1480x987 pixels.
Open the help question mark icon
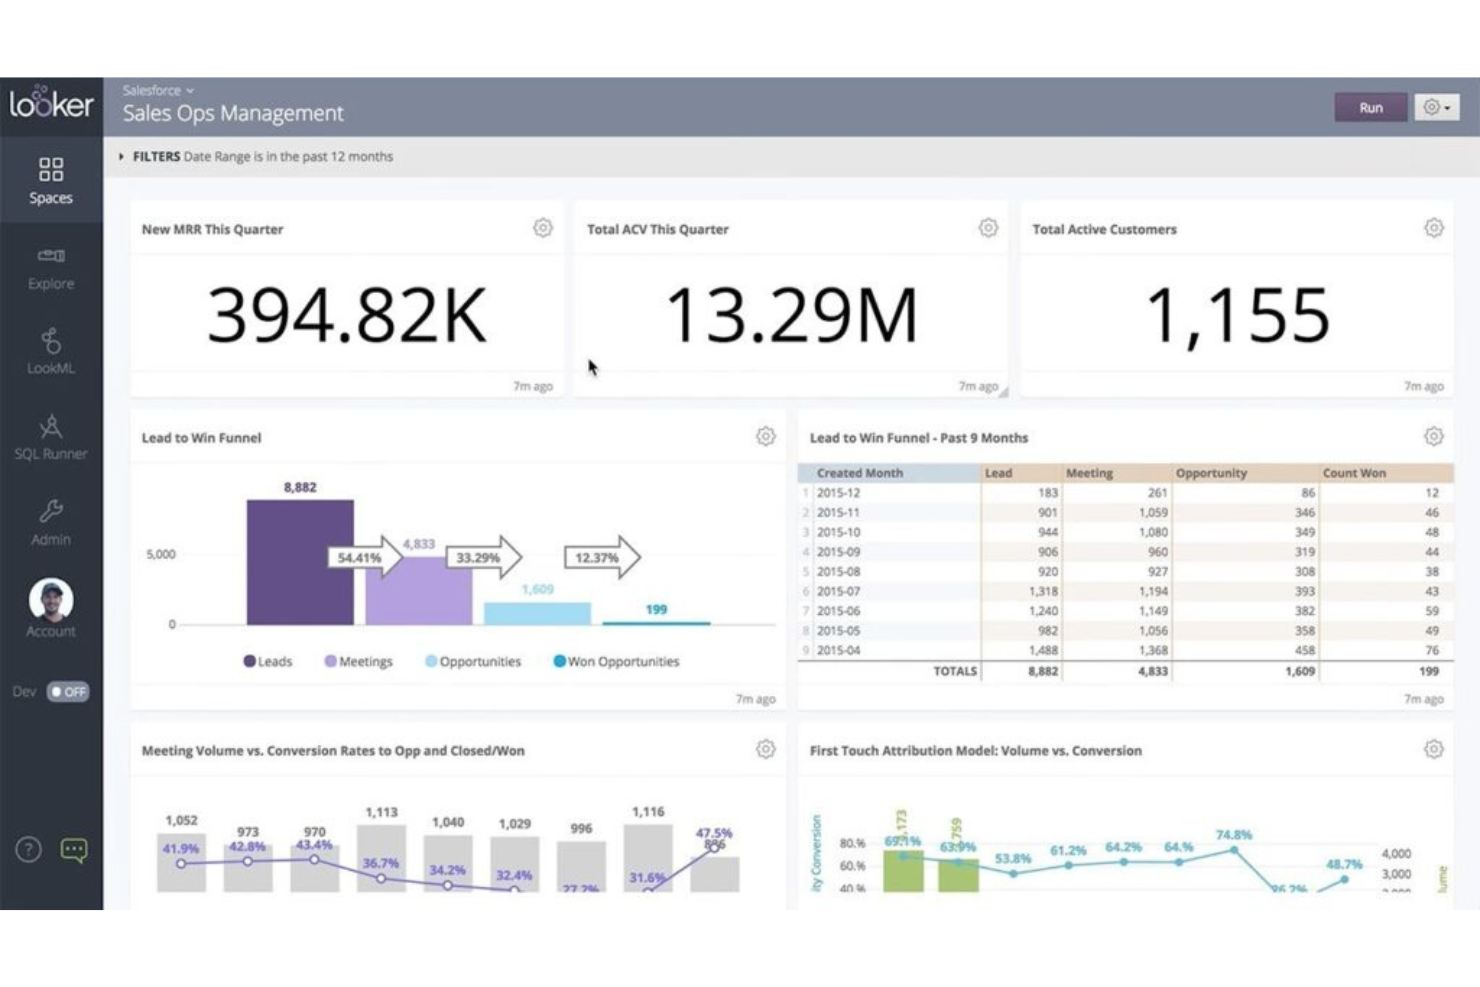coord(28,850)
